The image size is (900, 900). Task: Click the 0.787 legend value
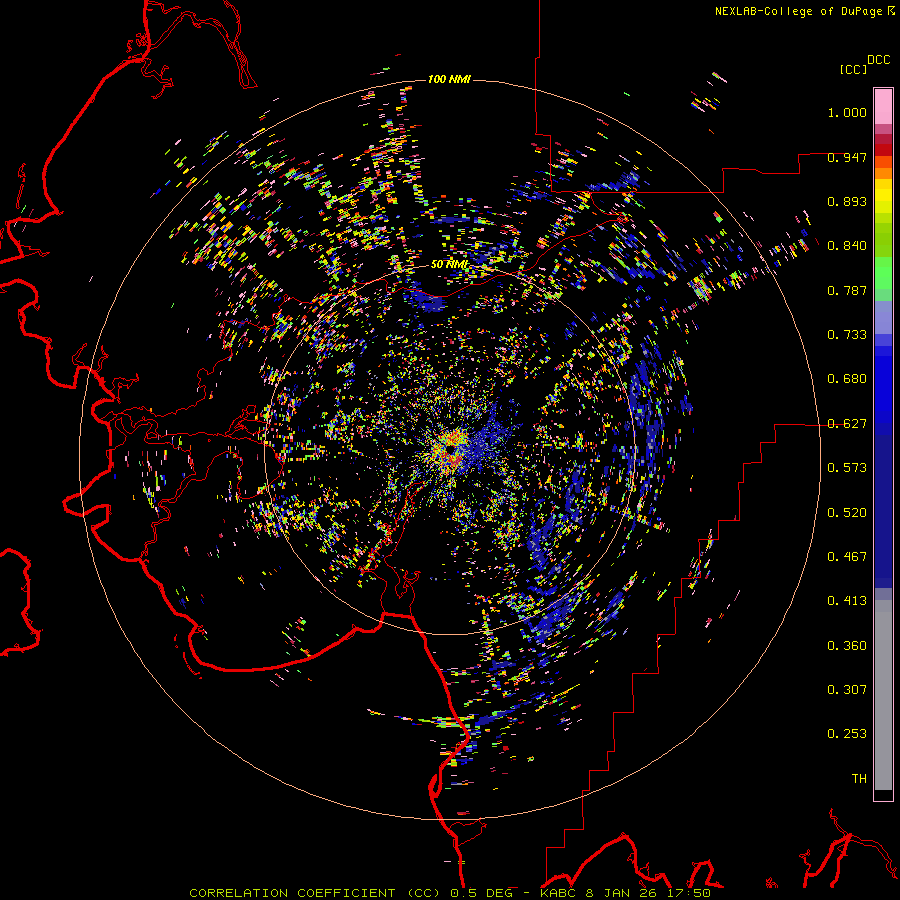[847, 290]
